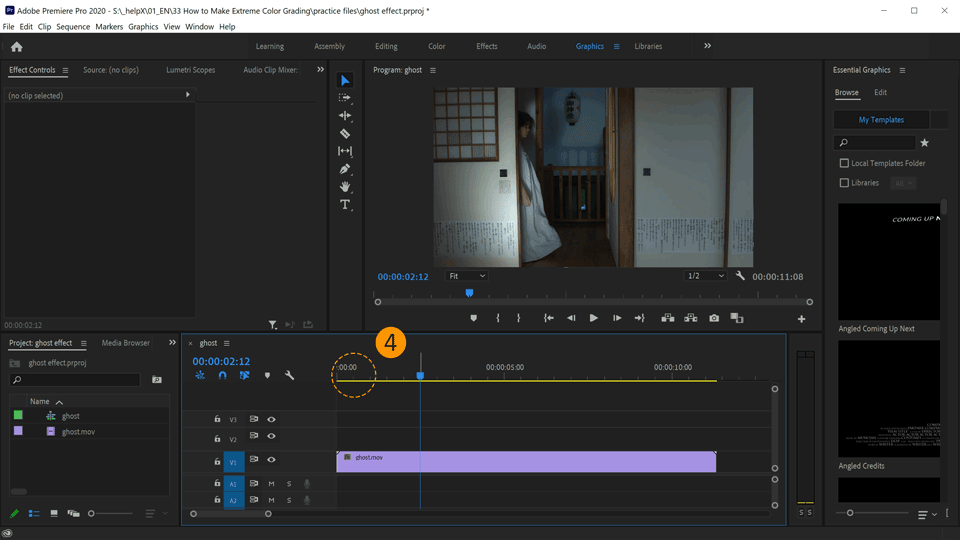This screenshot has height=540, width=960.
Task: Check the Libraries checkbox
Action: click(x=844, y=183)
